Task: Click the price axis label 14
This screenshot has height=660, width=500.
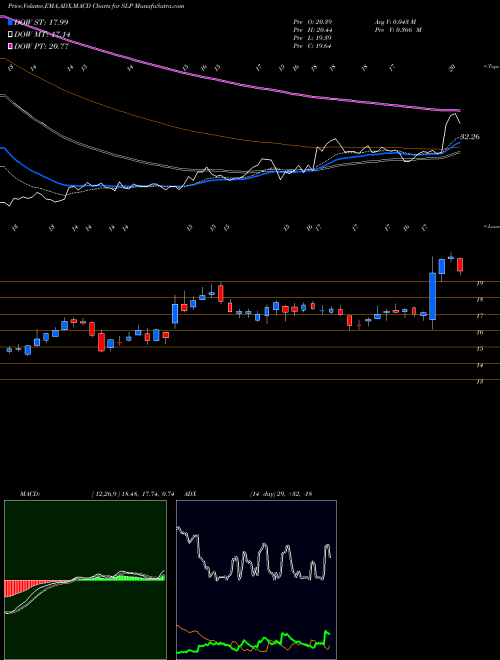Action: pos(479,365)
